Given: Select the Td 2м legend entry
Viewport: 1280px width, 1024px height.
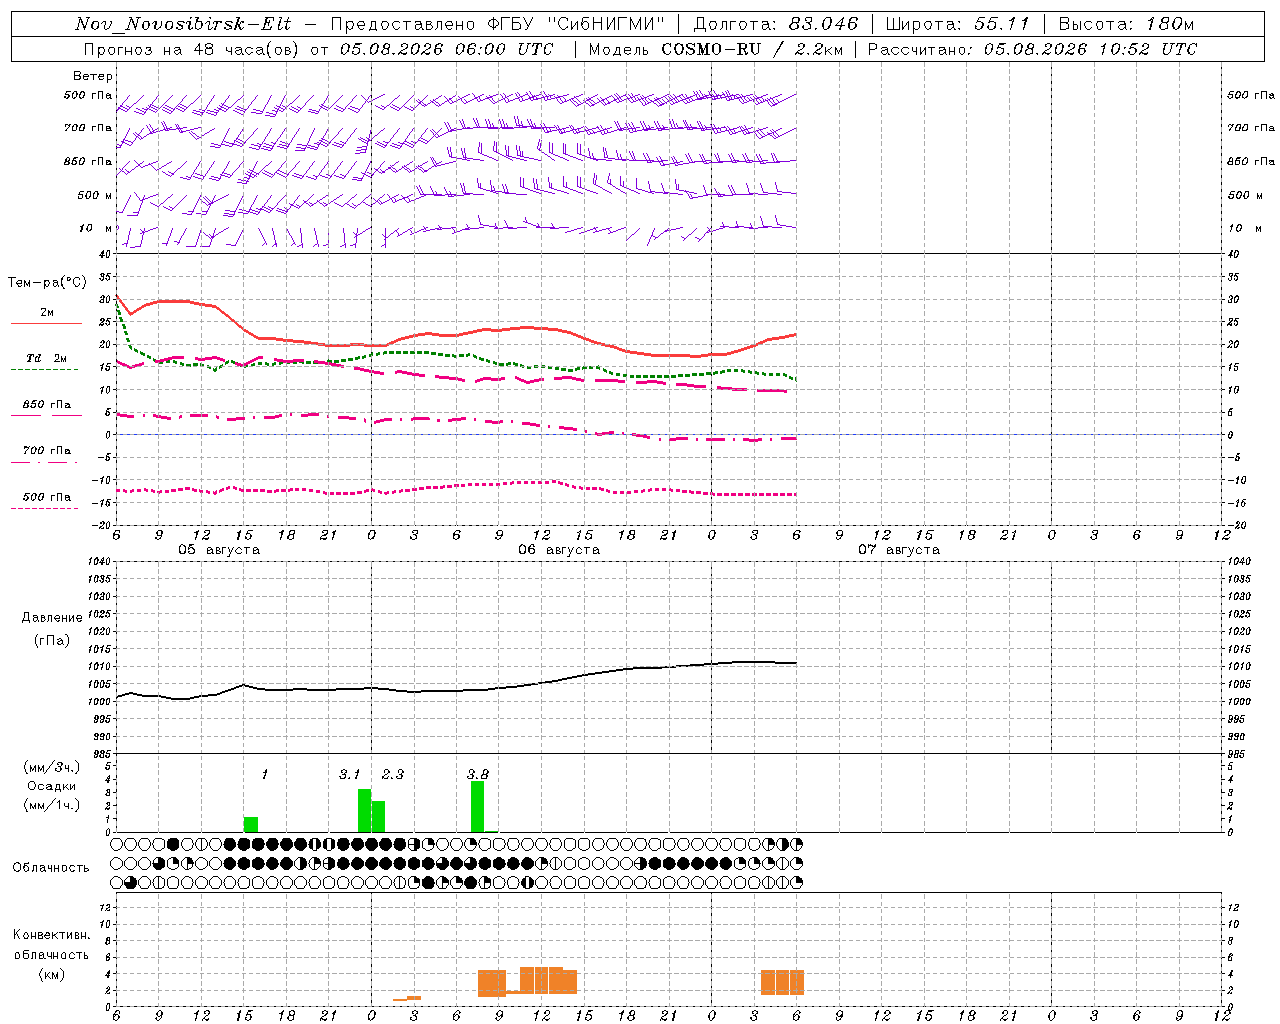Looking at the screenshot, I should pyautogui.click(x=46, y=358).
